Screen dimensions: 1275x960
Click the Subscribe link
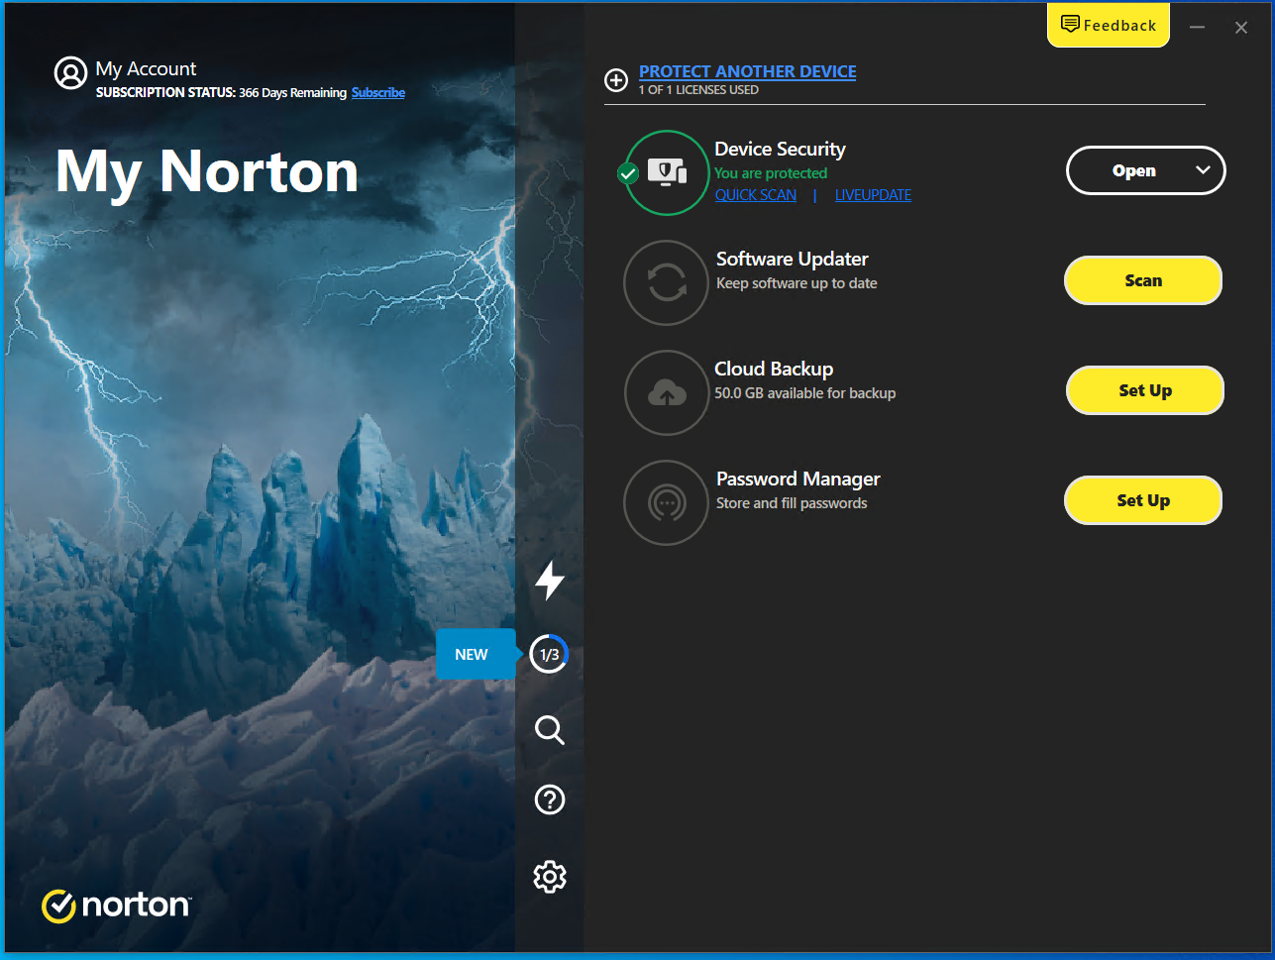click(x=378, y=93)
